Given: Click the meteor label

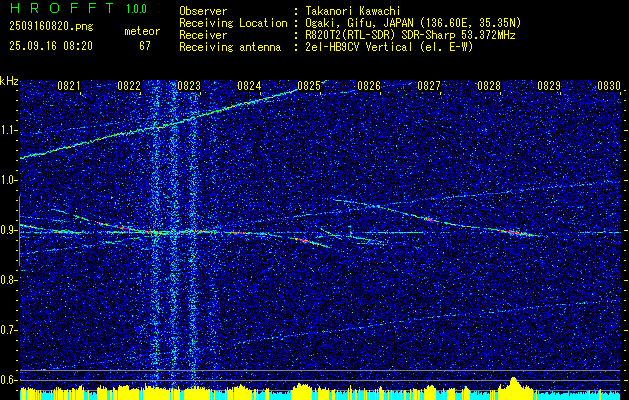Looking at the screenshot, I should pyautogui.click(x=142, y=31).
